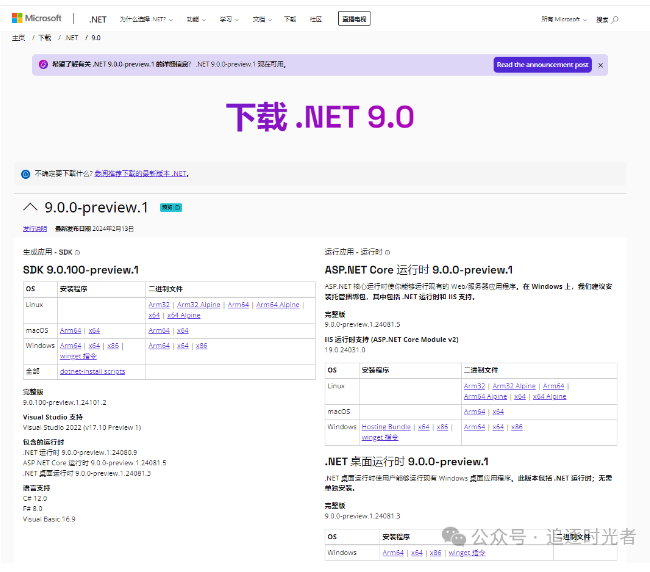Select the Visual Studio 2022 (v17.10 Preview 1) text

82,428
